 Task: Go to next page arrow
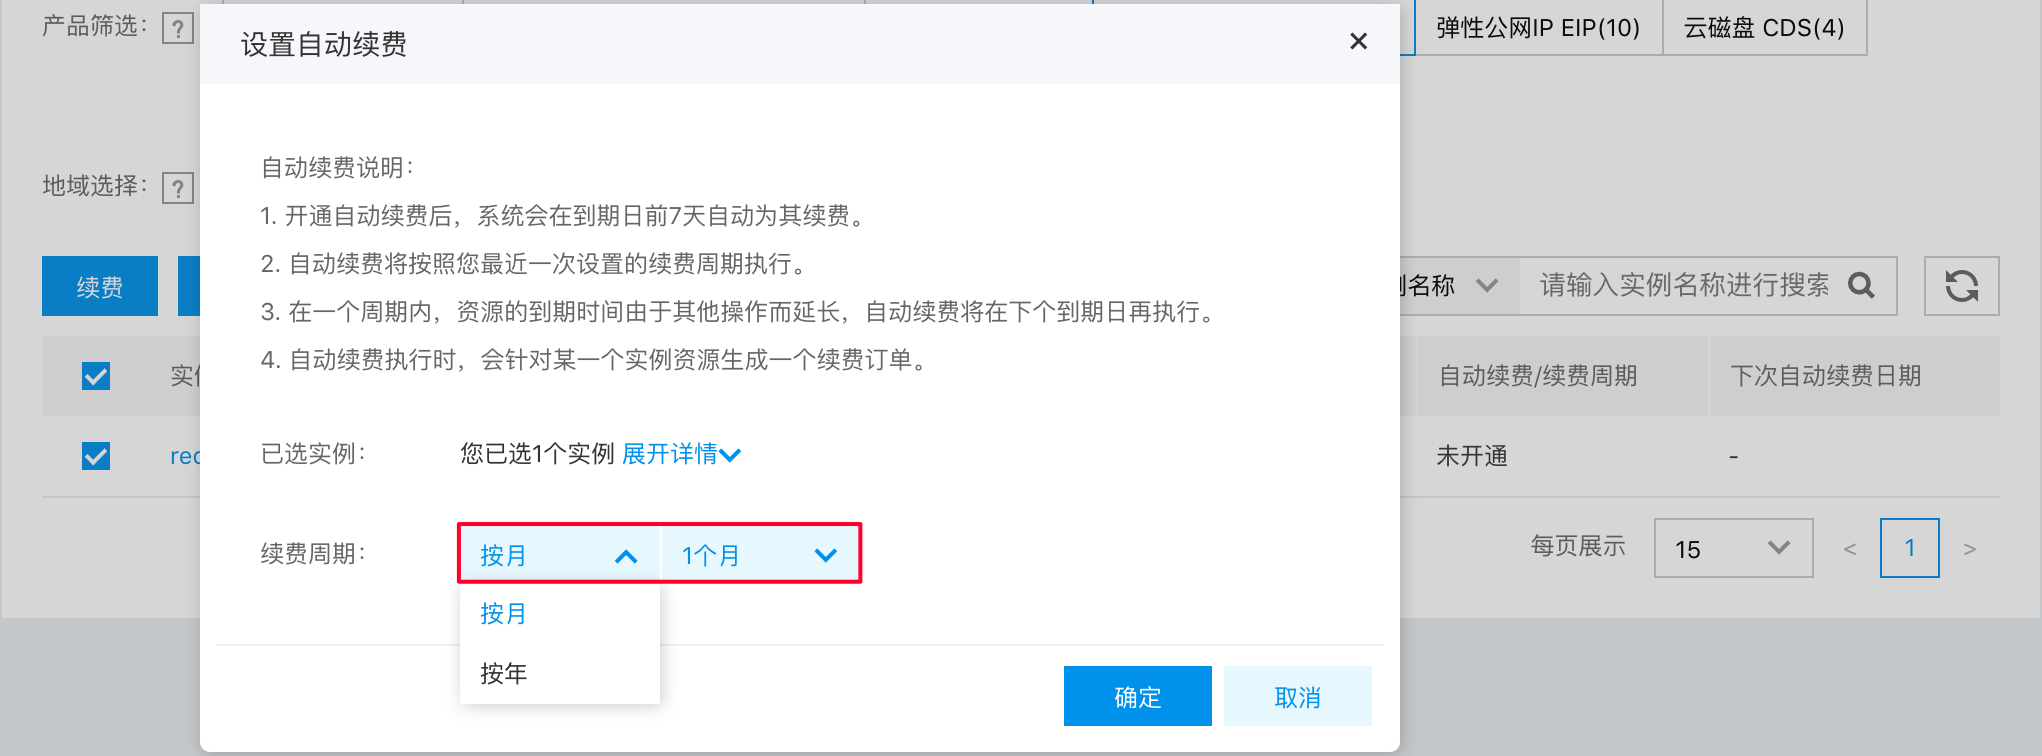tap(1969, 549)
